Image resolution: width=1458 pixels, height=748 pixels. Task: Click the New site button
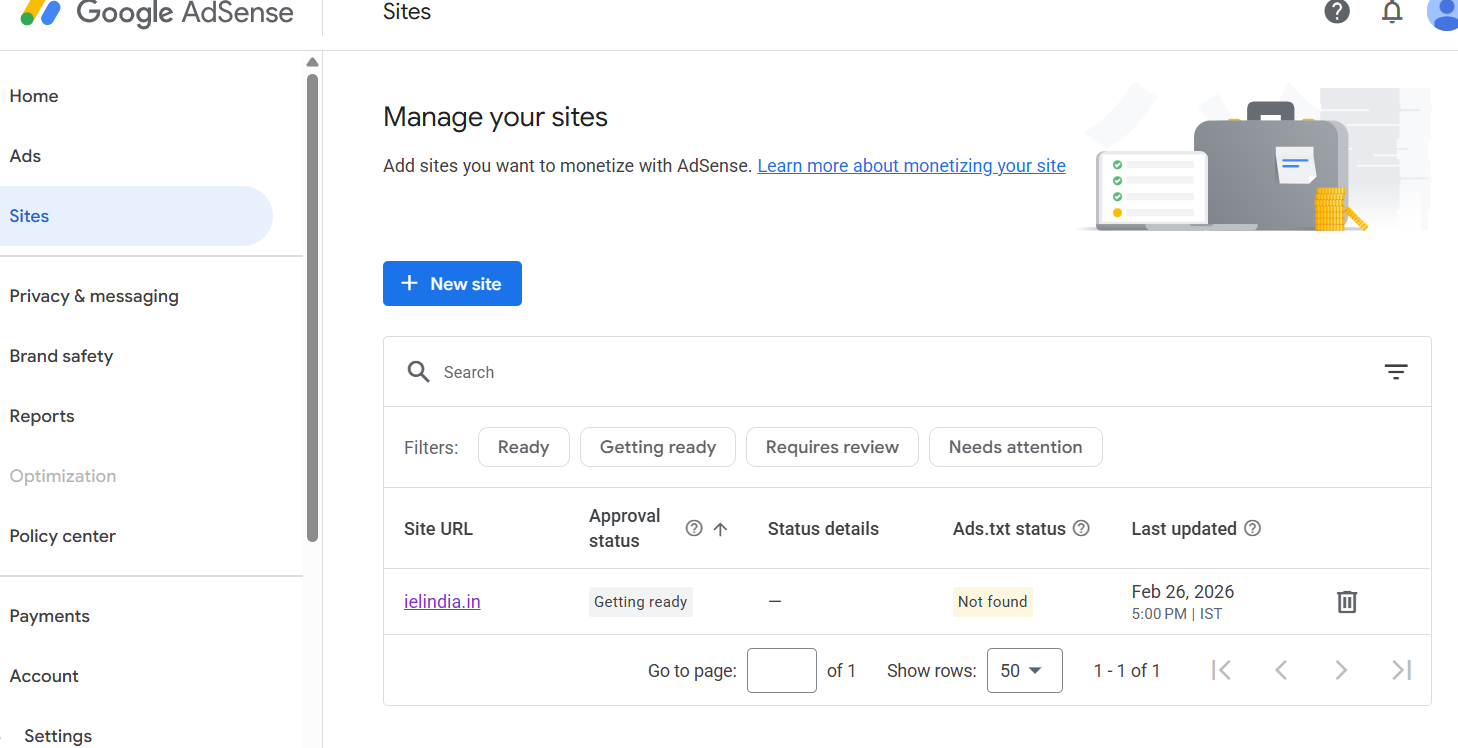(x=452, y=284)
